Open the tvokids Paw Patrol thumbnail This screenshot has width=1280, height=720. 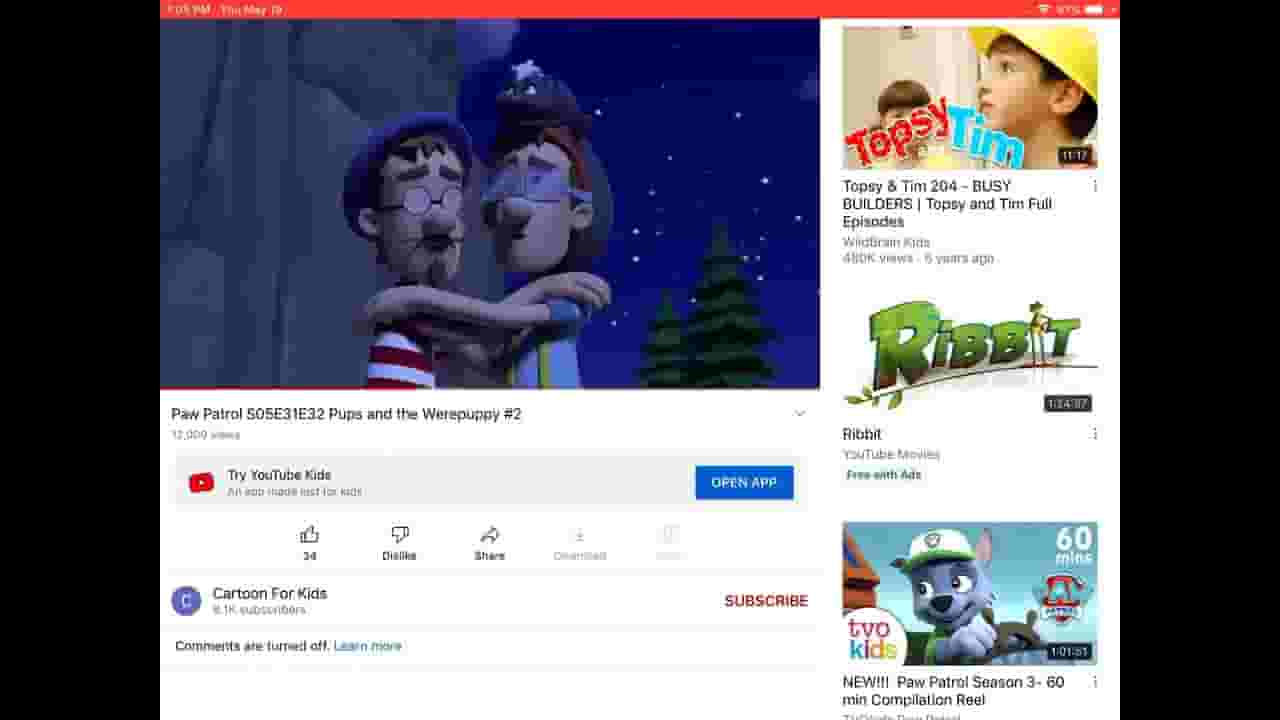(970, 594)
